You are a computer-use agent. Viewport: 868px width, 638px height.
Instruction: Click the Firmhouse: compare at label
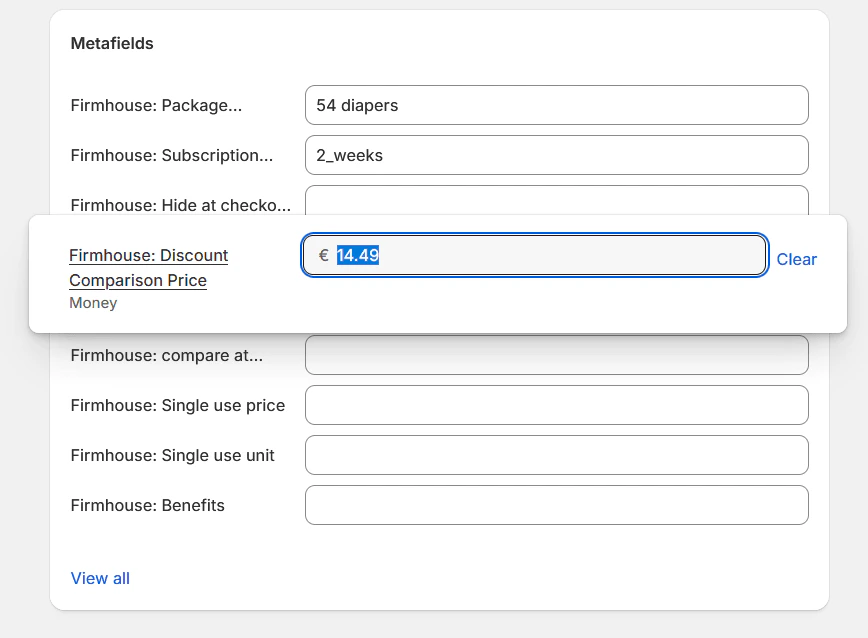click(166, 355)
